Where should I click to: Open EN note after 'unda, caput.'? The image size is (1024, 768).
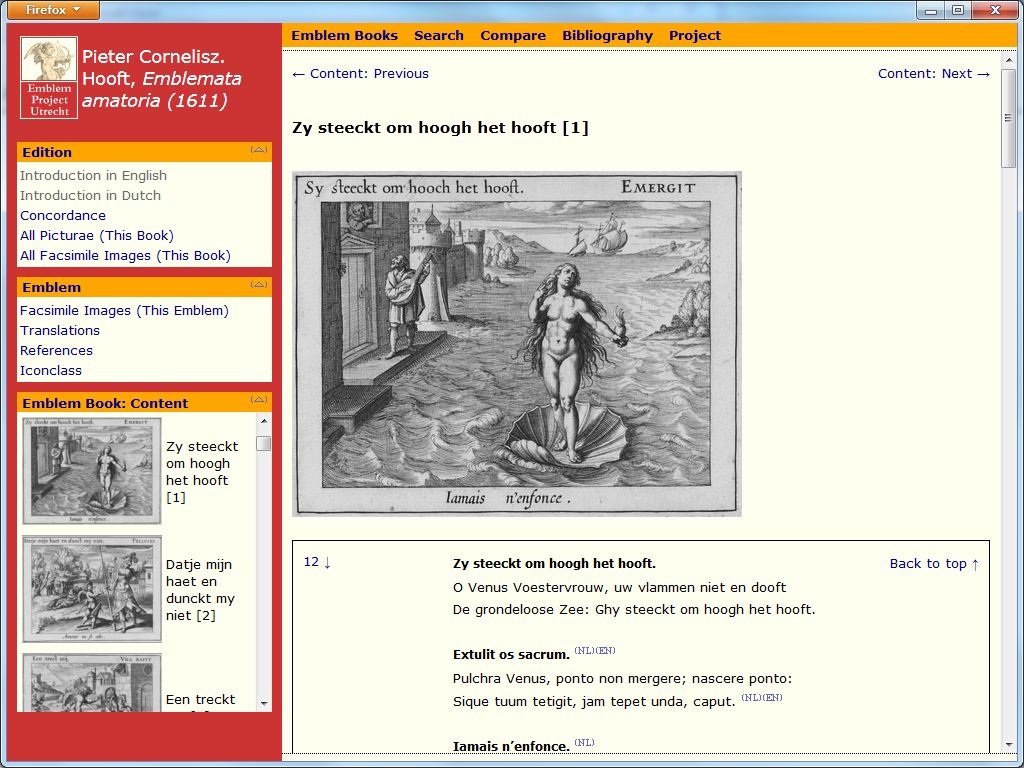coord(772,697)
